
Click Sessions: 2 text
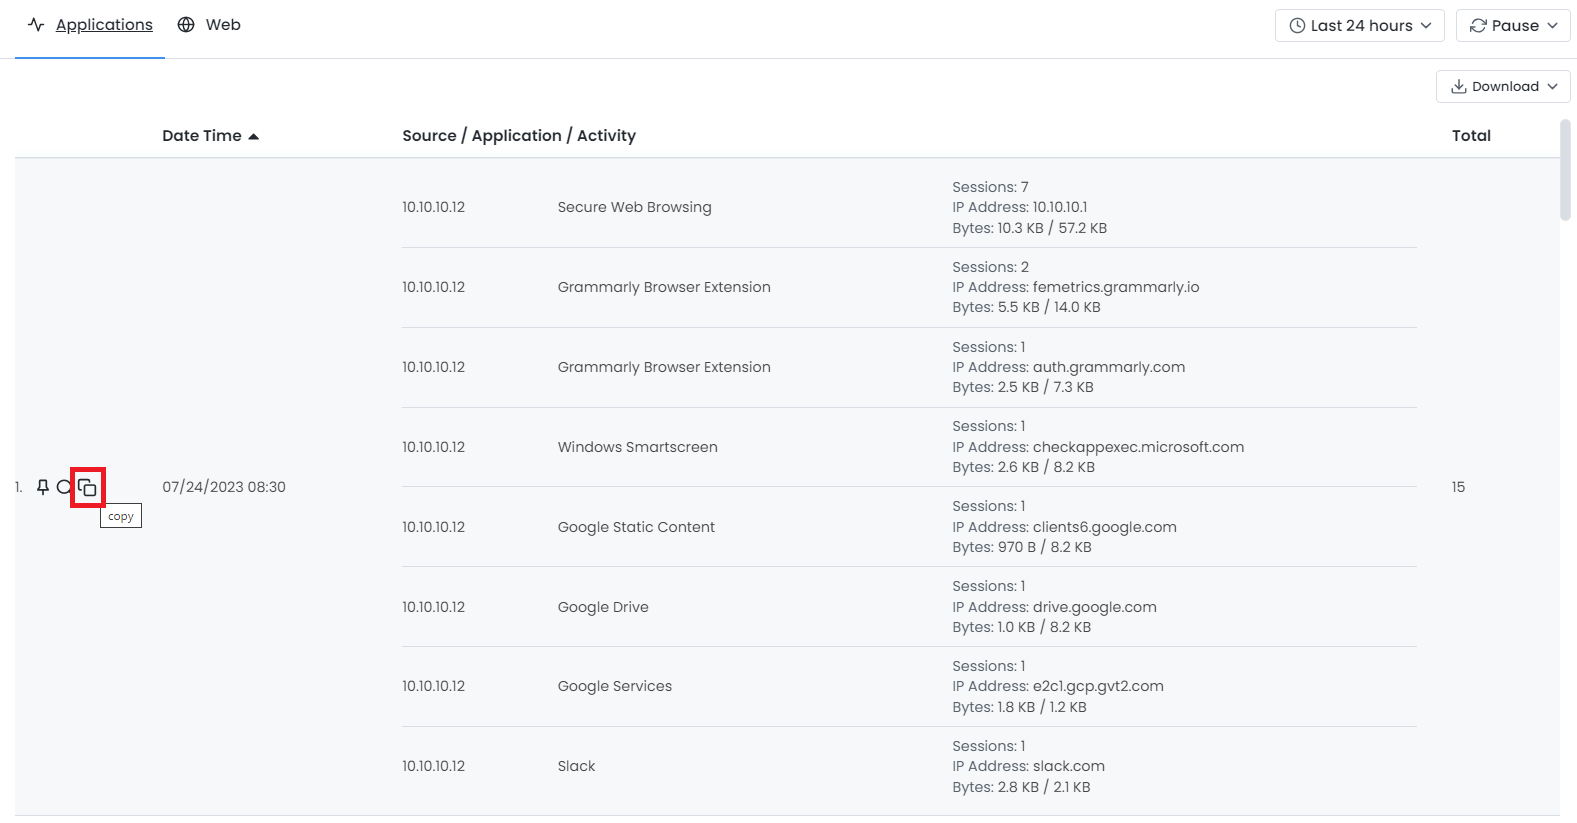click(x=990, y=267)
